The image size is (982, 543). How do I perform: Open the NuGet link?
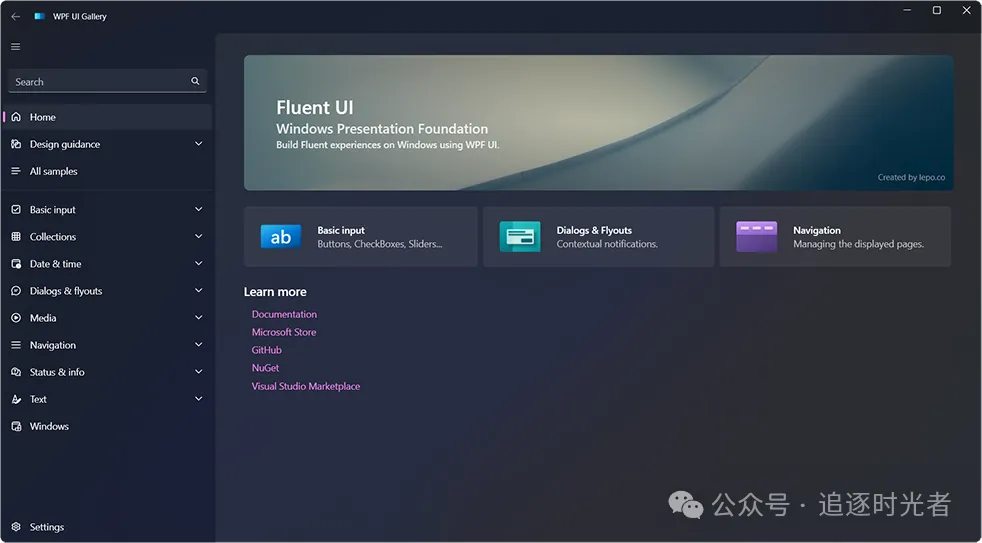(x=266, y=368)
